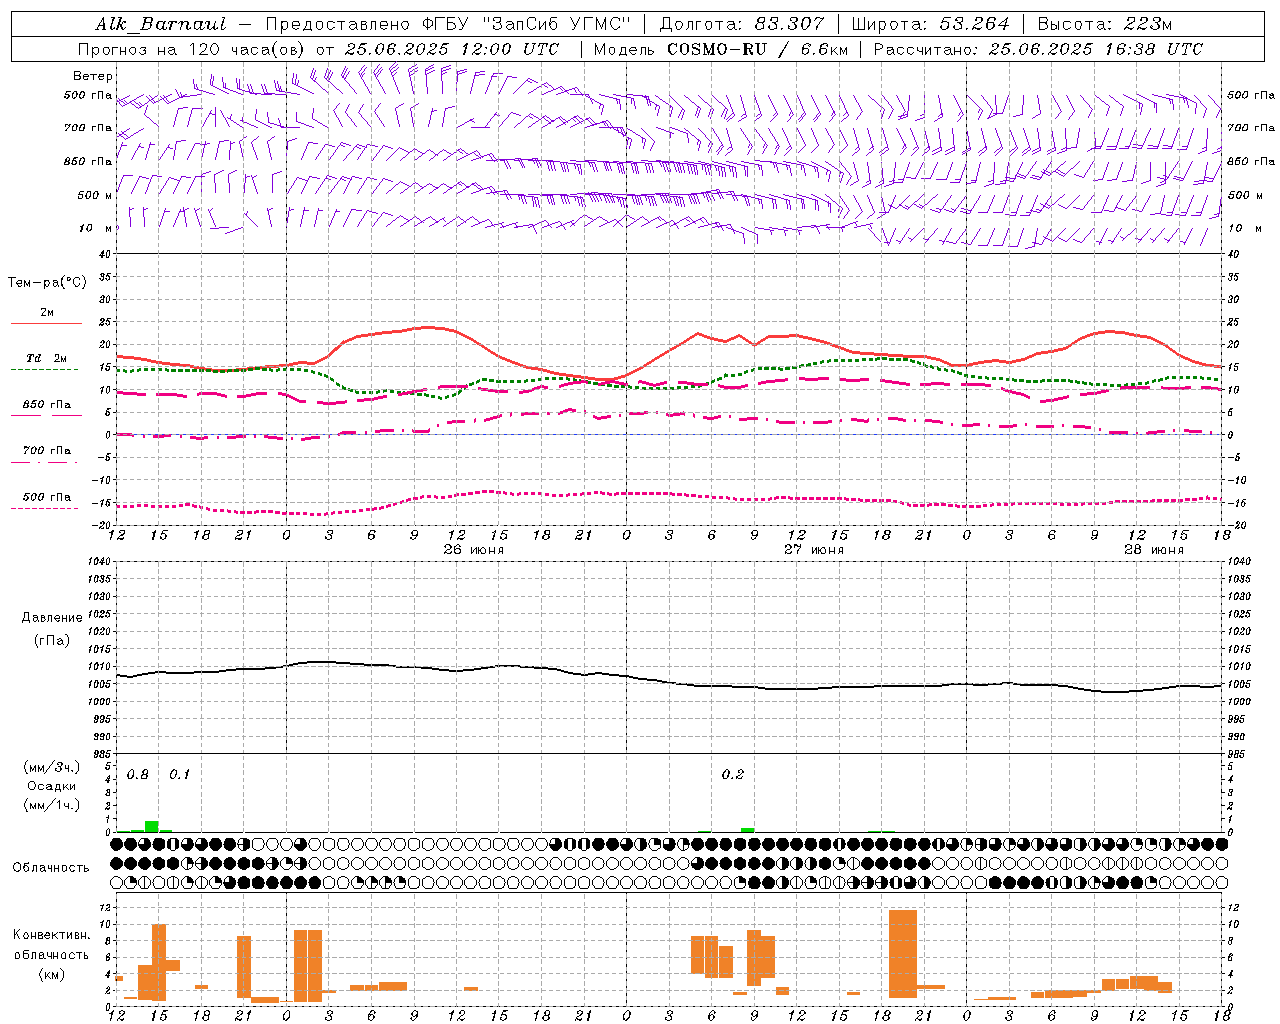Click the 700 гПа wind level label on left
Viewport: 1280px width, 1024px height.
(x=88, y=128)
